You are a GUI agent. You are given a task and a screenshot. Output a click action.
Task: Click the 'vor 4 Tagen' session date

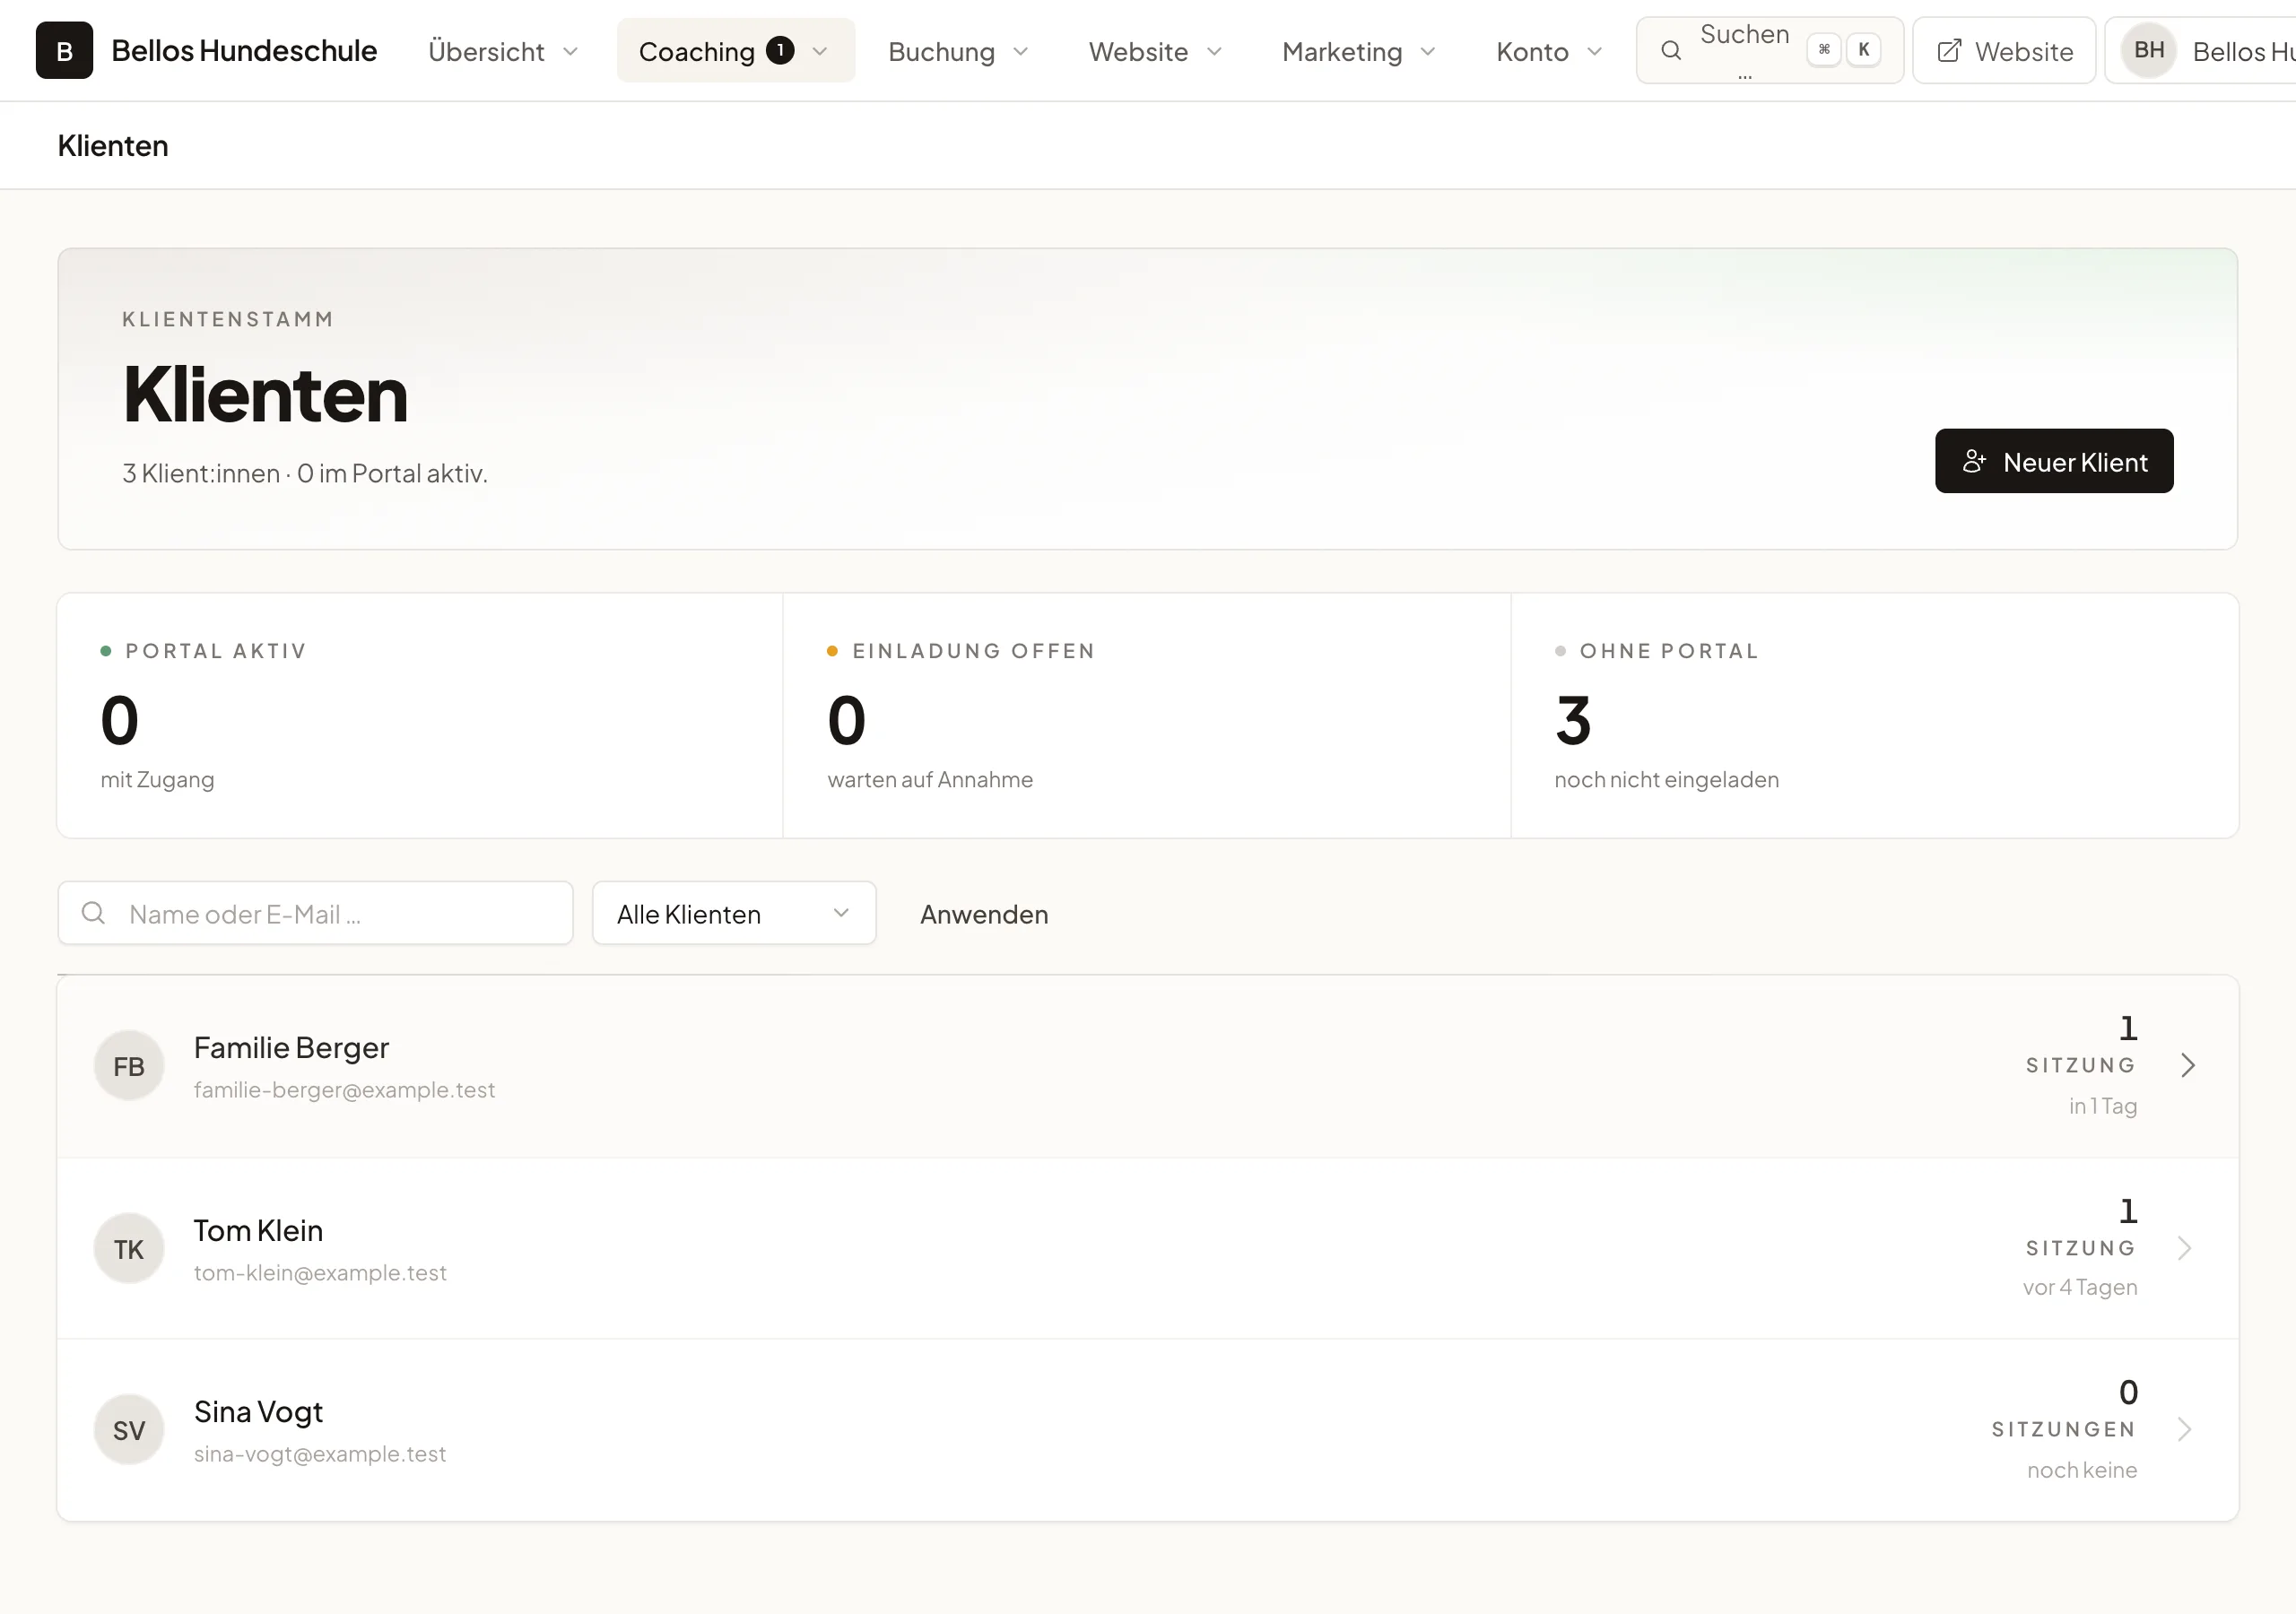tap(2080, 1287)
